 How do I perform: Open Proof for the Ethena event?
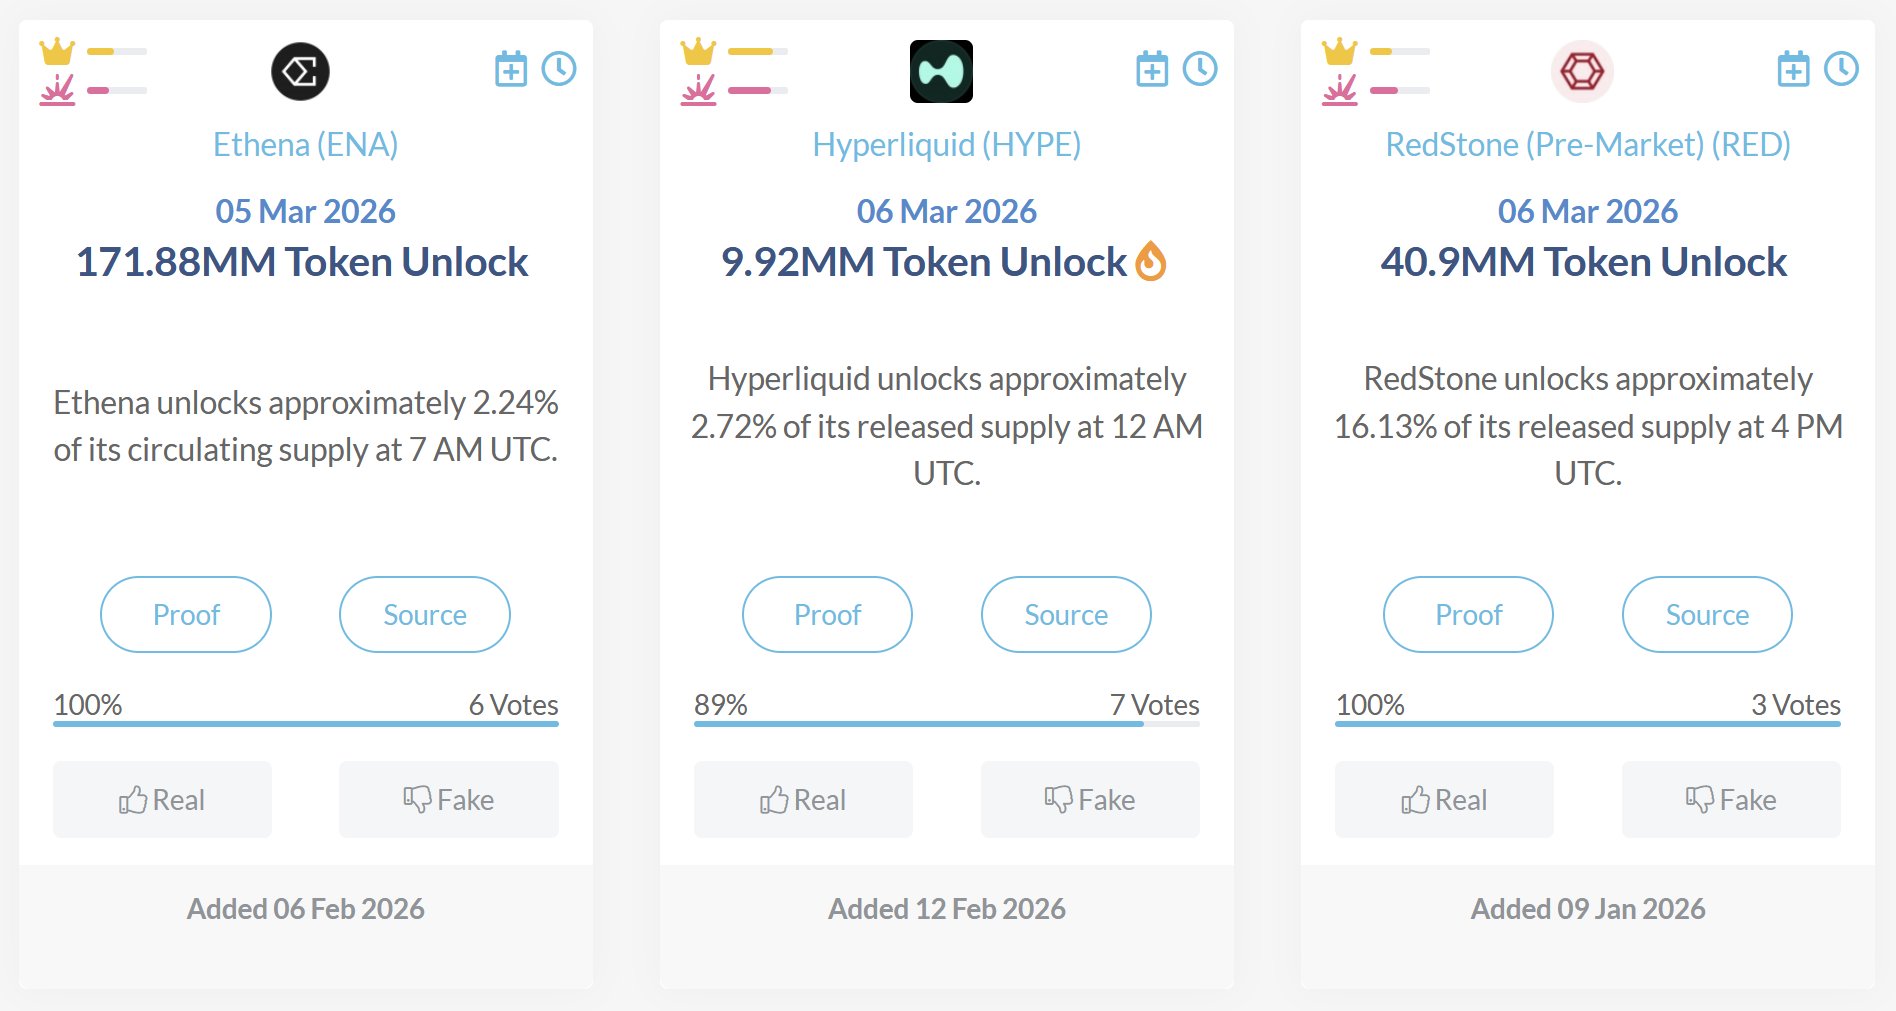(x=186, y=614)
